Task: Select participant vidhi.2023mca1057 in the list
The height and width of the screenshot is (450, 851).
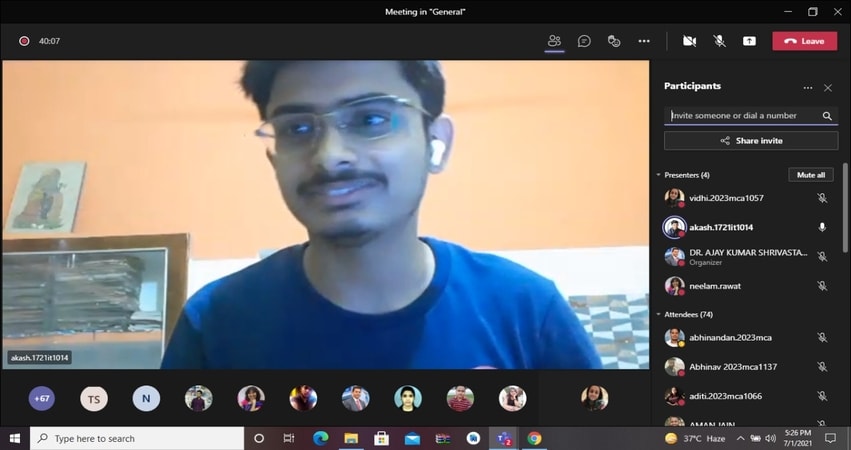Action: tap(726, 198)
